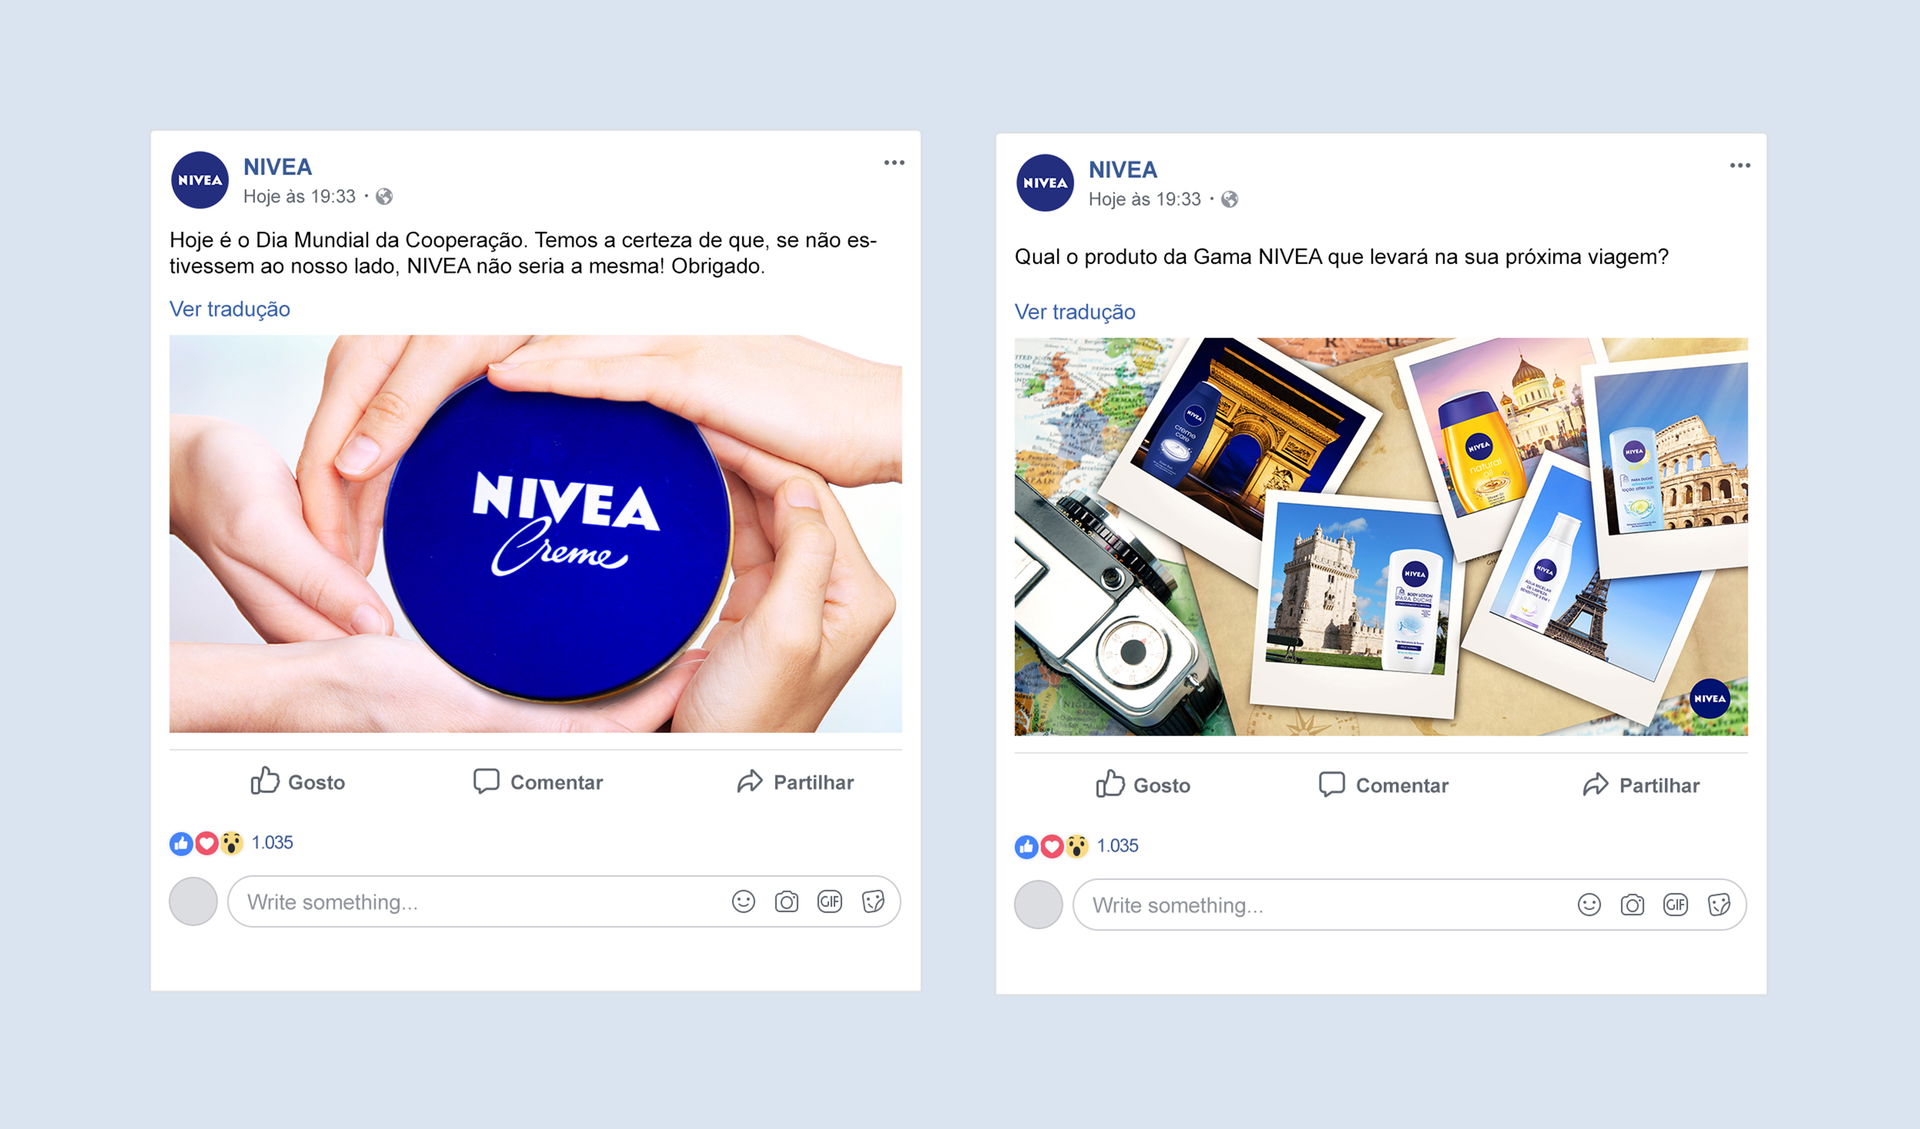This screenshot has width=1920, height=1129.
Task: Click the GIF icon in the right comment box
Action: click(x=1676, y=905)
